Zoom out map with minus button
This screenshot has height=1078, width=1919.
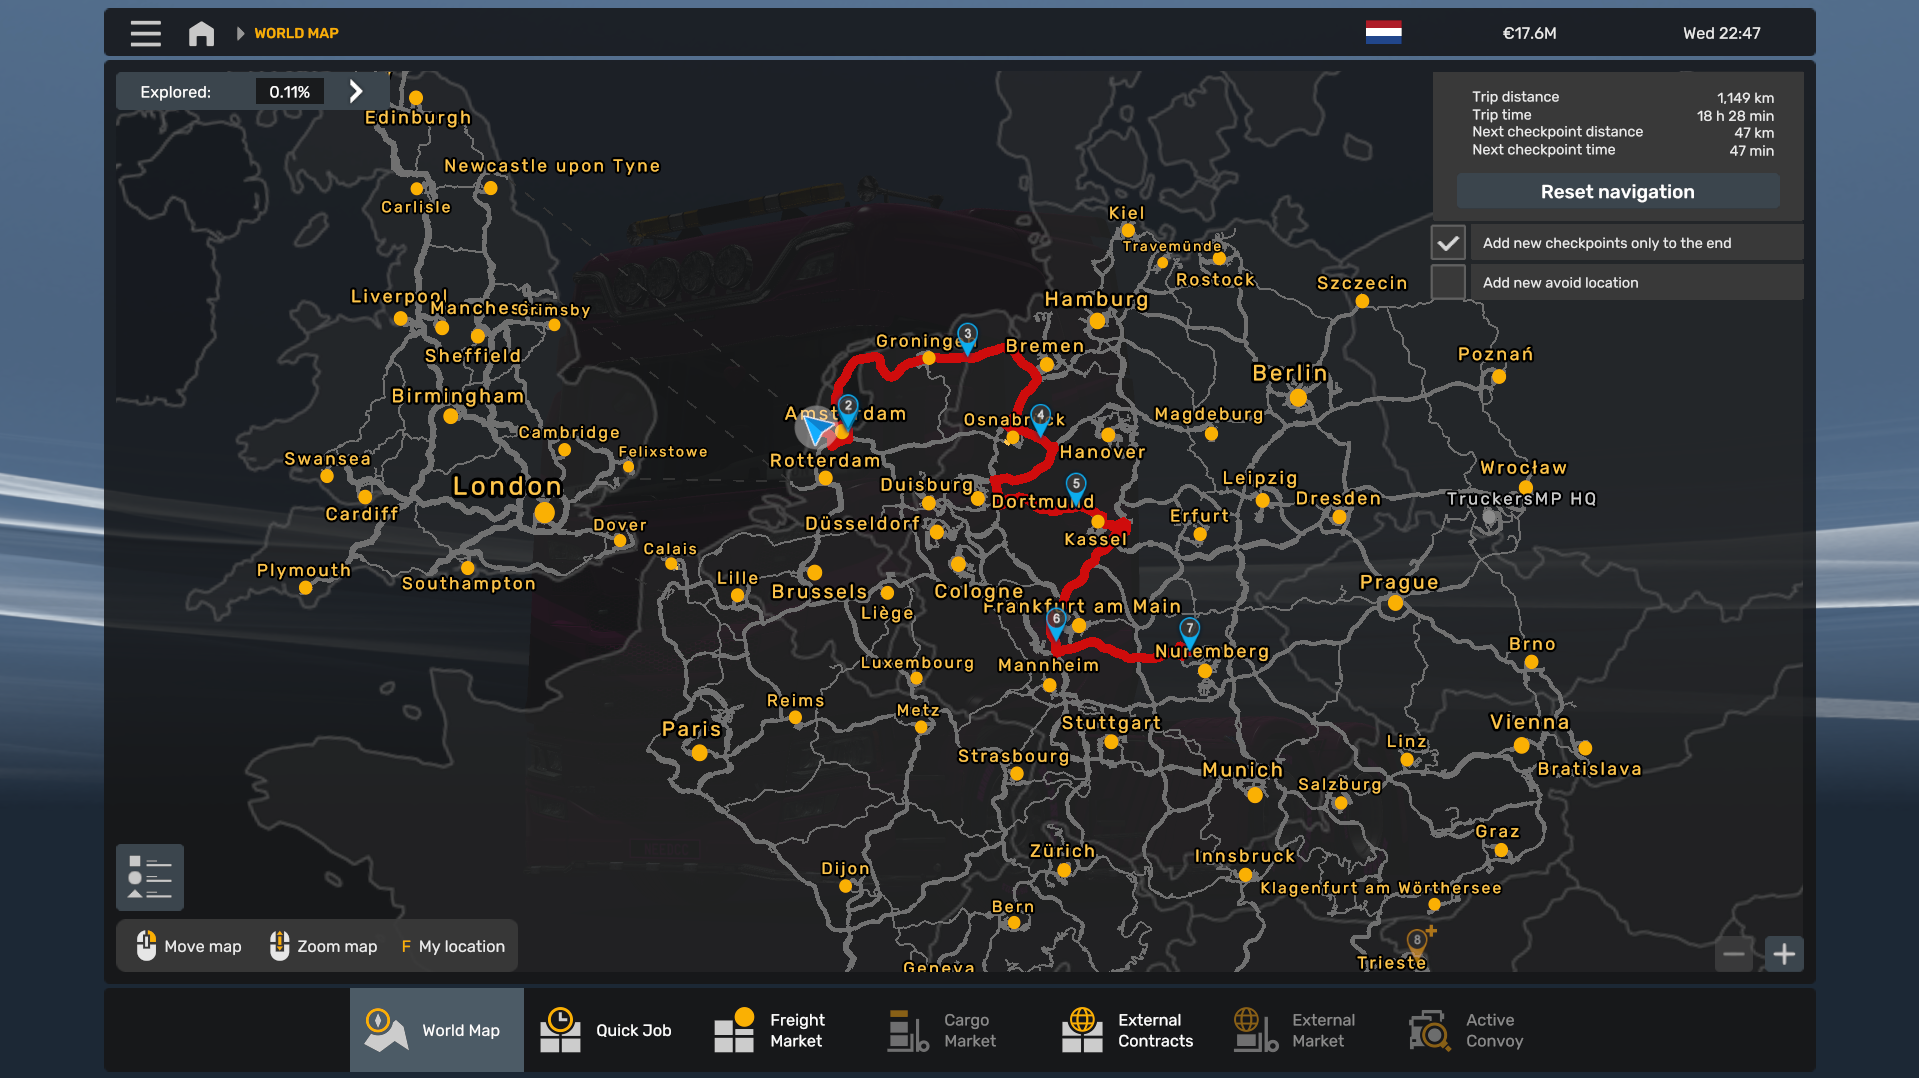(x=1733, y=954)
